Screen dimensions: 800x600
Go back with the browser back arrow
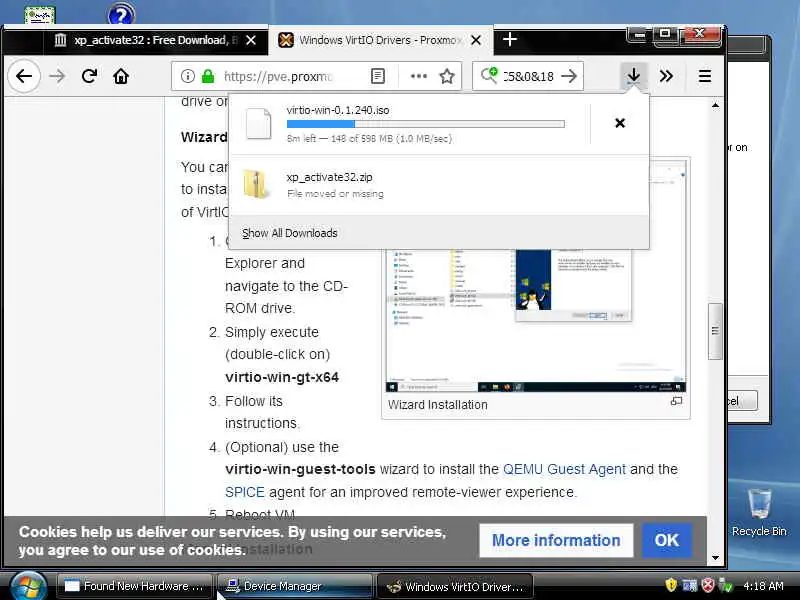(24, 77)
